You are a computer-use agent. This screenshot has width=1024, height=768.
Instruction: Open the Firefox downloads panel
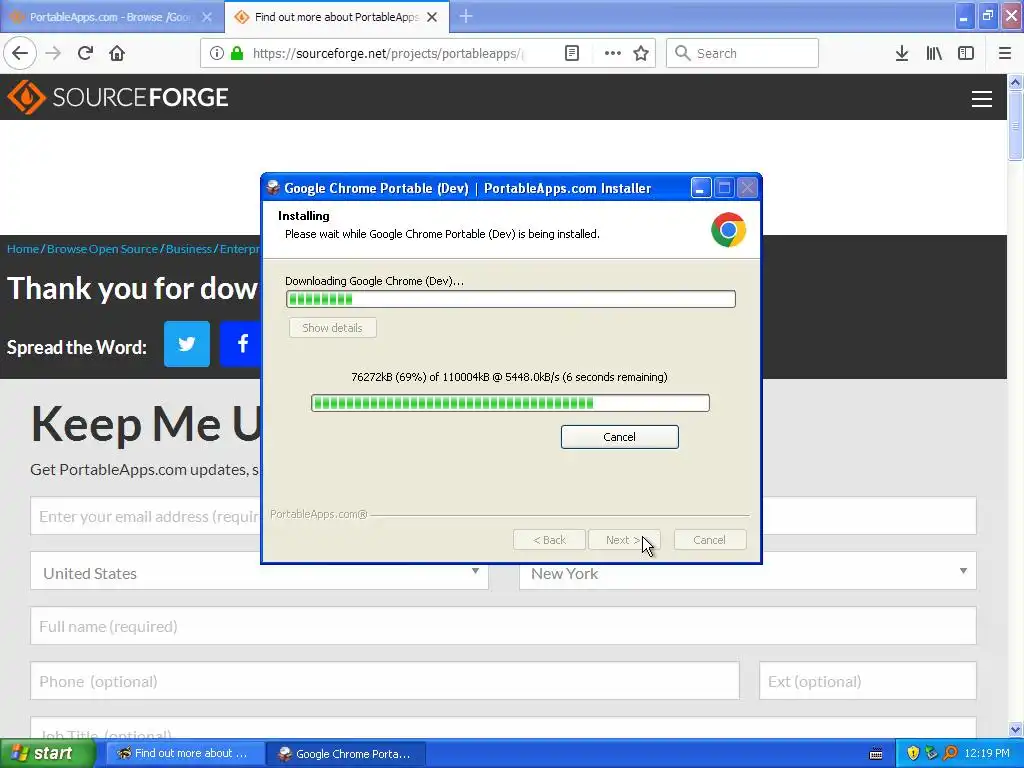tap(901, 53)
